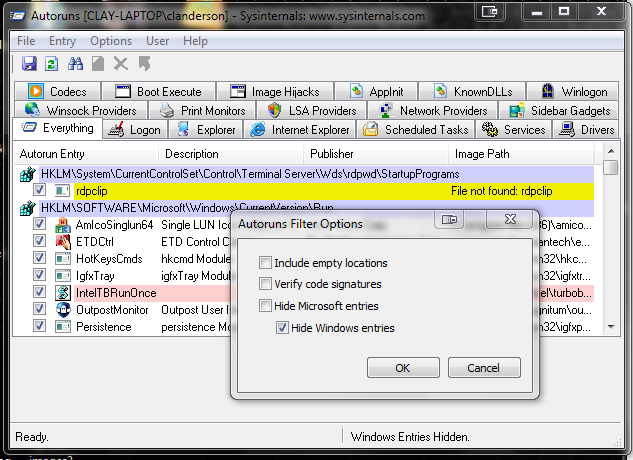Click the Delete X toolbar icon
The image size is (633, 460).
point(120,63)
